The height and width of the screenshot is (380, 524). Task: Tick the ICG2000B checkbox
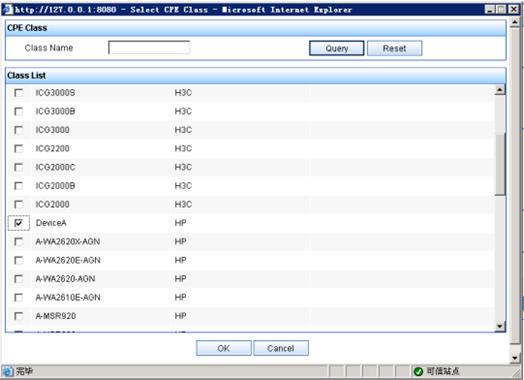(19, 185)
